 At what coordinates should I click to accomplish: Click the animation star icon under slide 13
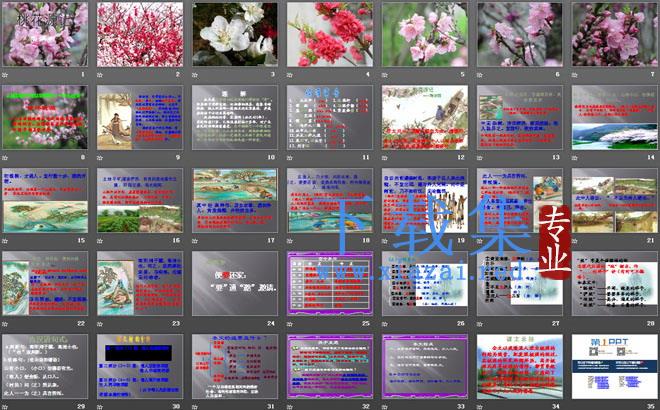(x=479, y=158)
